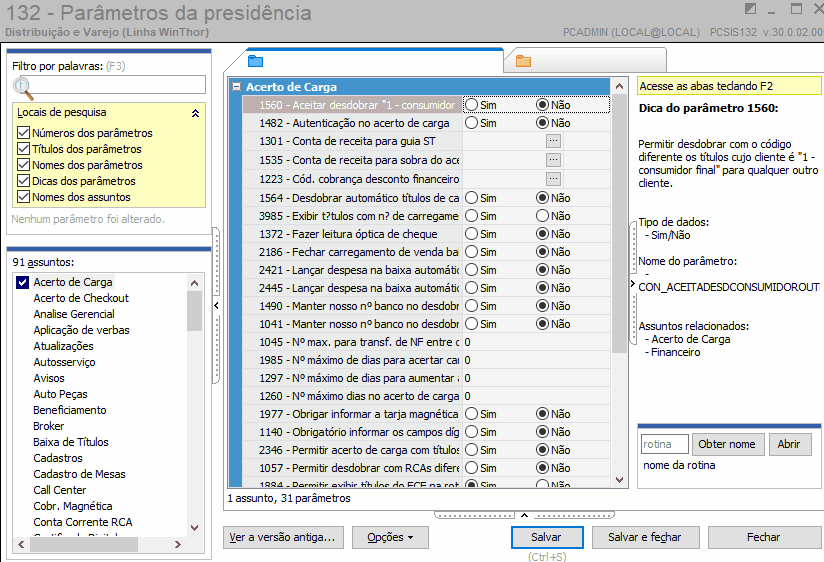
Task: Click the maximize window icon
Action: [796, 8]
